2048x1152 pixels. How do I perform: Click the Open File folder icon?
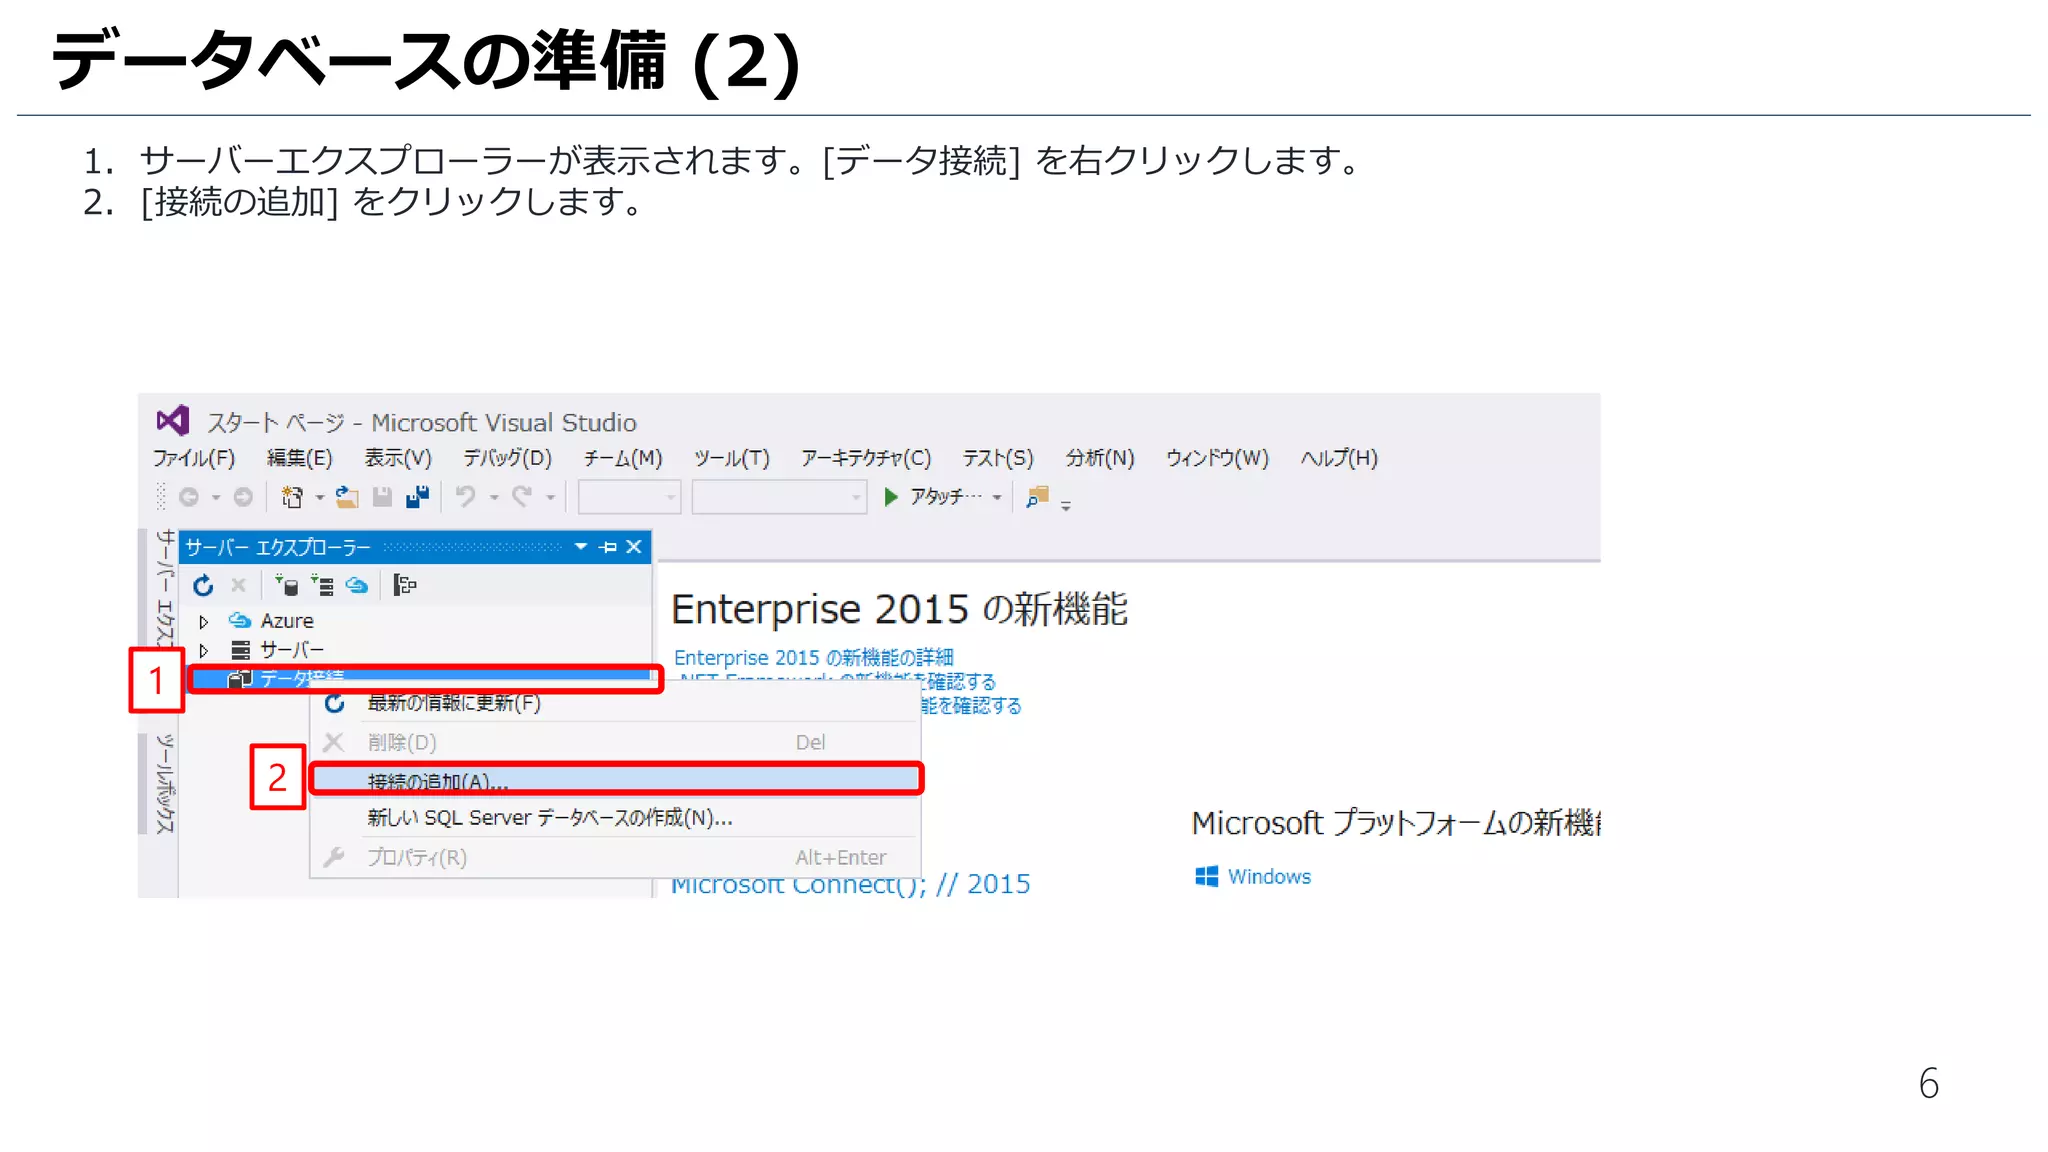(347, 497)
